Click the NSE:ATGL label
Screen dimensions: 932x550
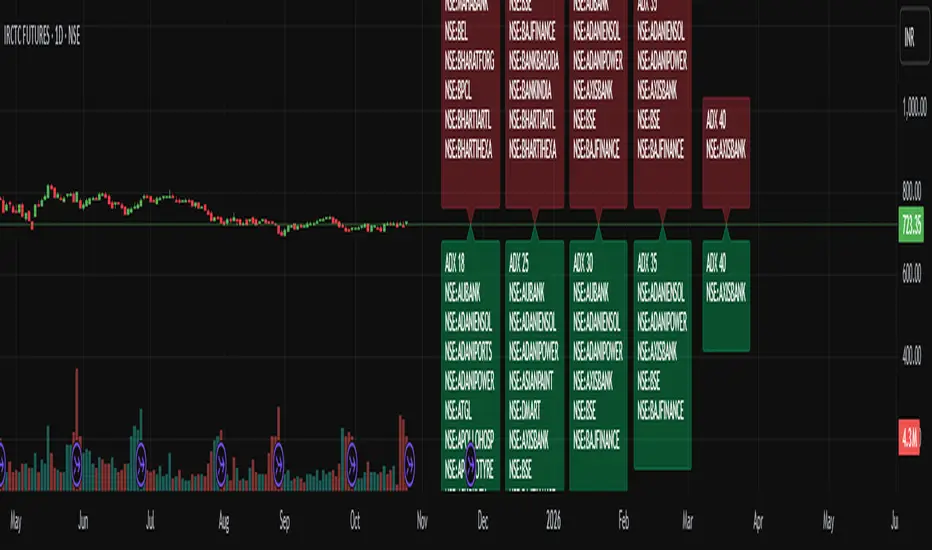click(458, 410)
